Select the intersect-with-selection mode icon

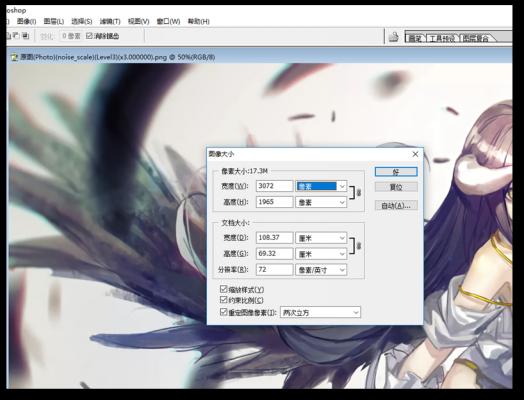[26, 35]
